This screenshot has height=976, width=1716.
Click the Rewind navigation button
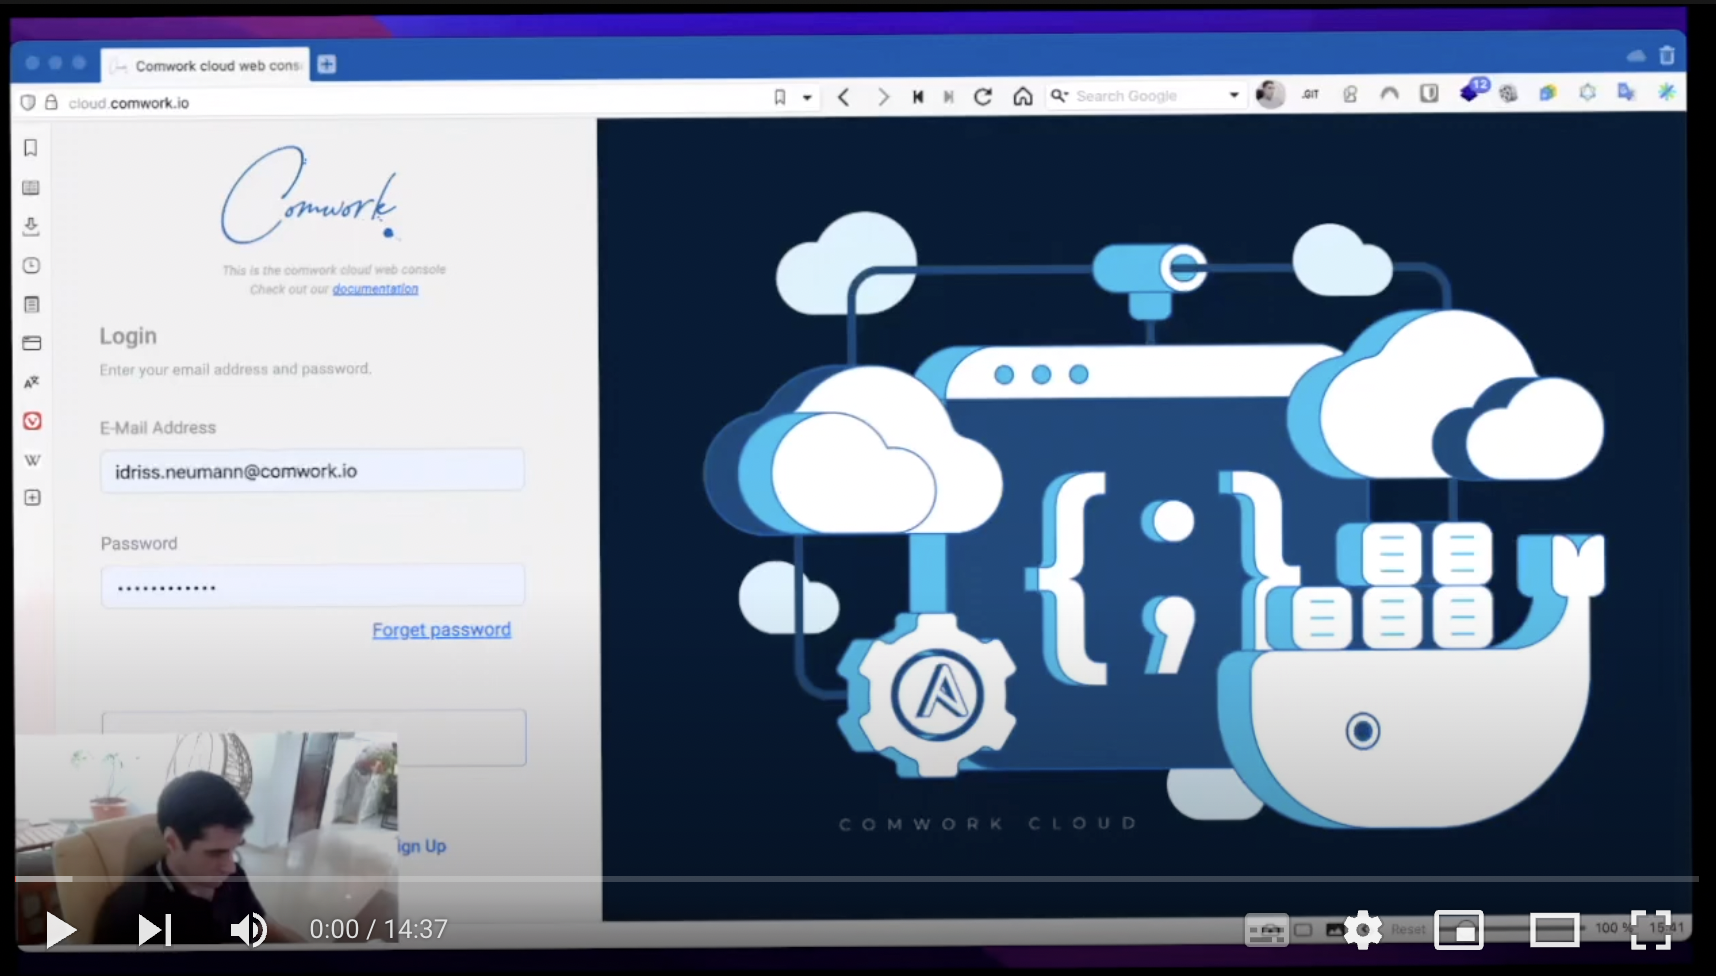tap(917, 97)
